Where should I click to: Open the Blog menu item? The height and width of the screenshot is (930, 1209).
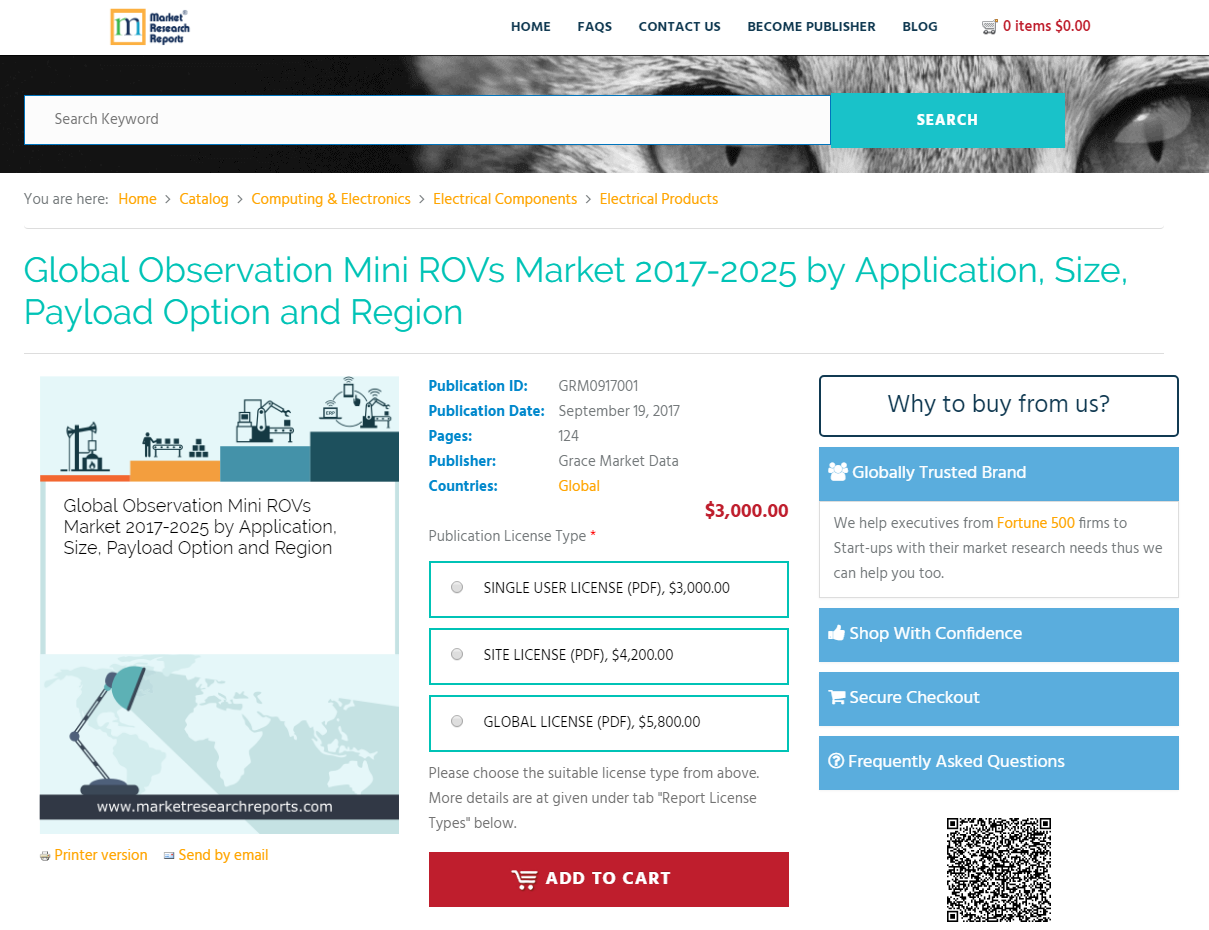point(920,27)
